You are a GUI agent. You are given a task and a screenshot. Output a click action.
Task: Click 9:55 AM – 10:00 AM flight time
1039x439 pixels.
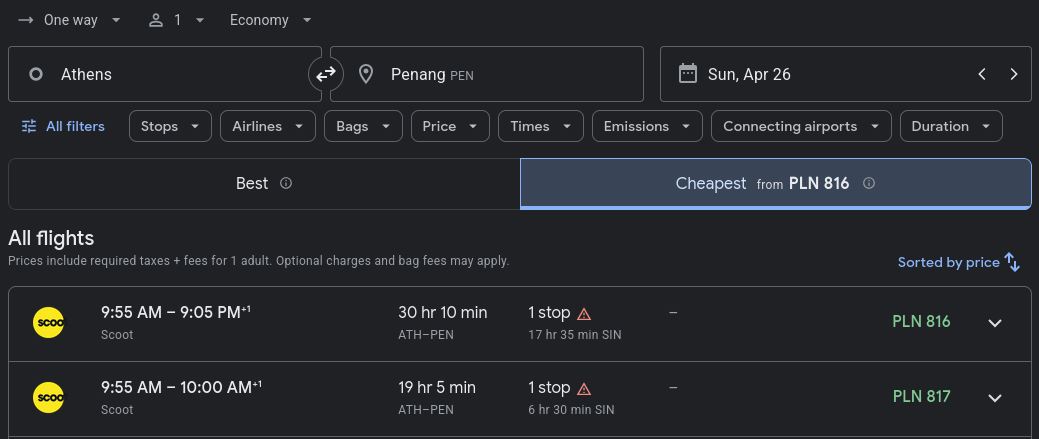click(x=181, y=387)
